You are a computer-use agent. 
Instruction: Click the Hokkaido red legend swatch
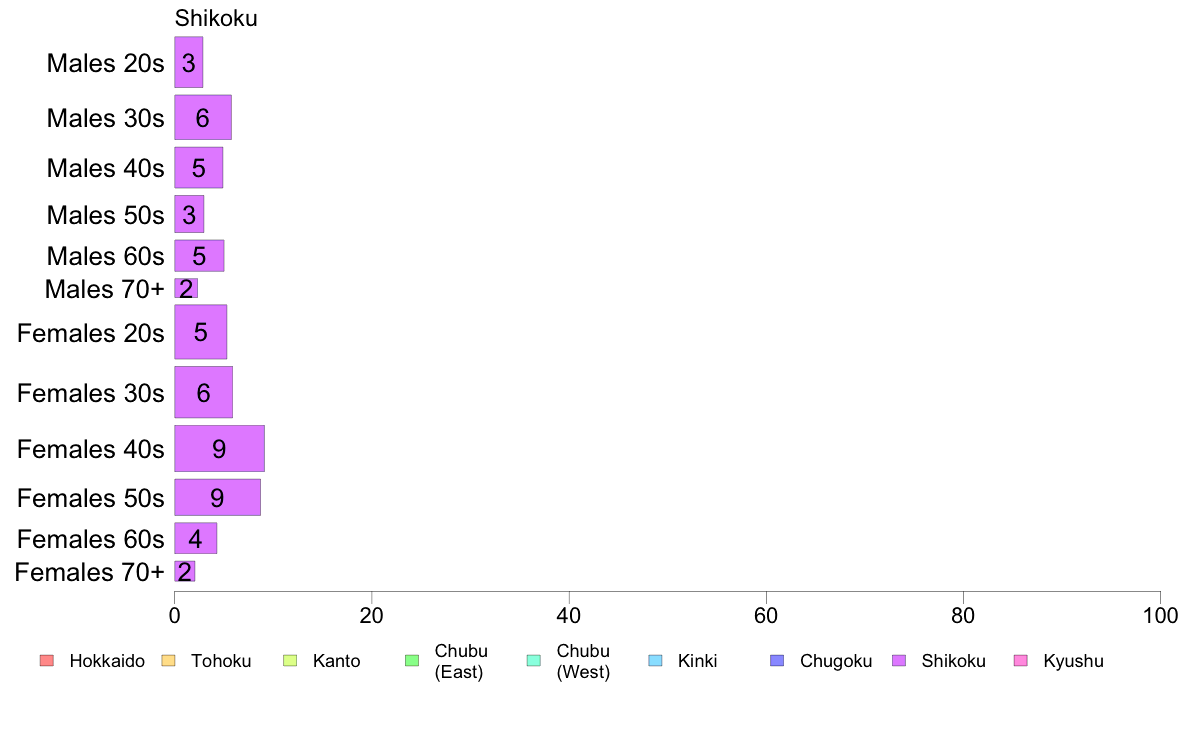point(47,661)
